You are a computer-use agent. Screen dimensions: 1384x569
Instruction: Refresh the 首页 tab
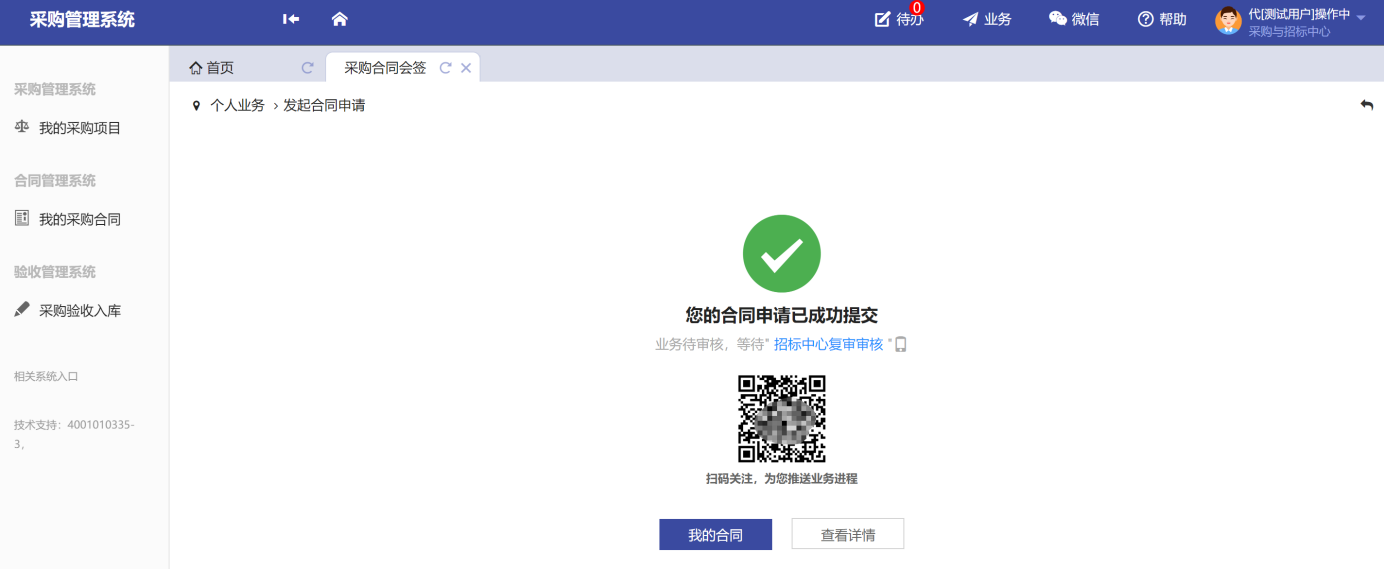click(x=308, y=68)
